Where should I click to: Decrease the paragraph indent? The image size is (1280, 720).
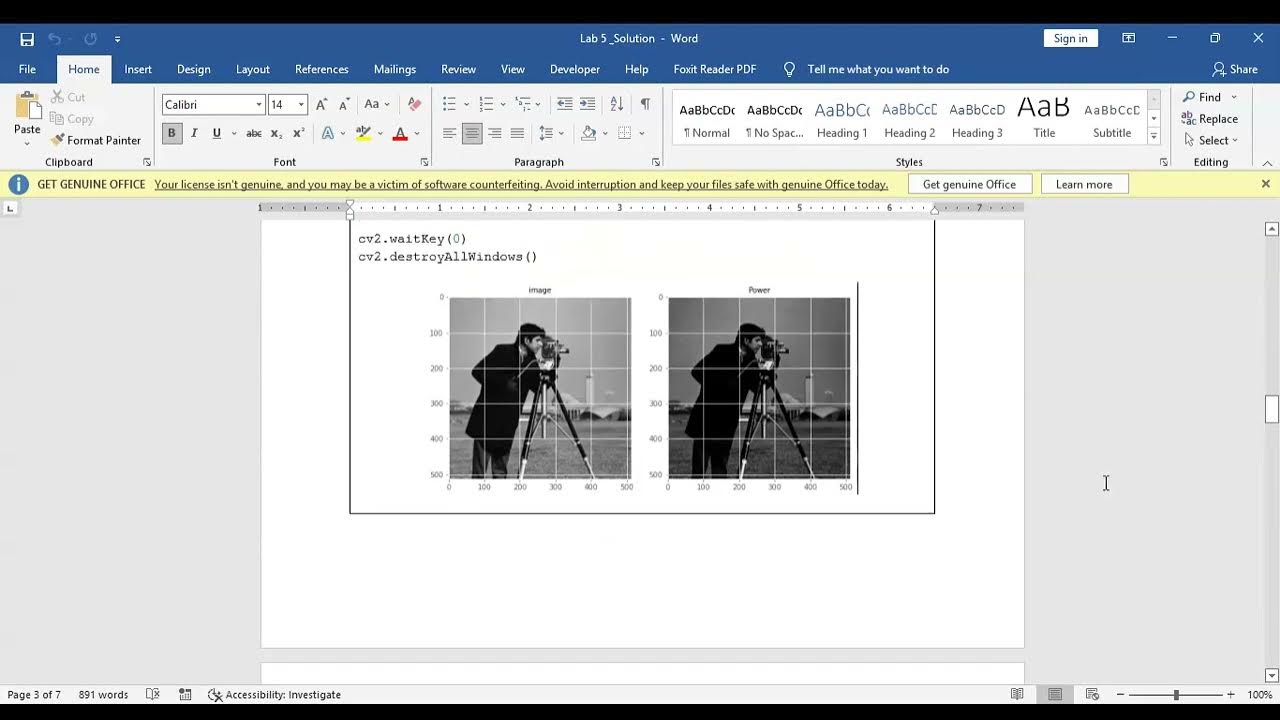[564, 104]
